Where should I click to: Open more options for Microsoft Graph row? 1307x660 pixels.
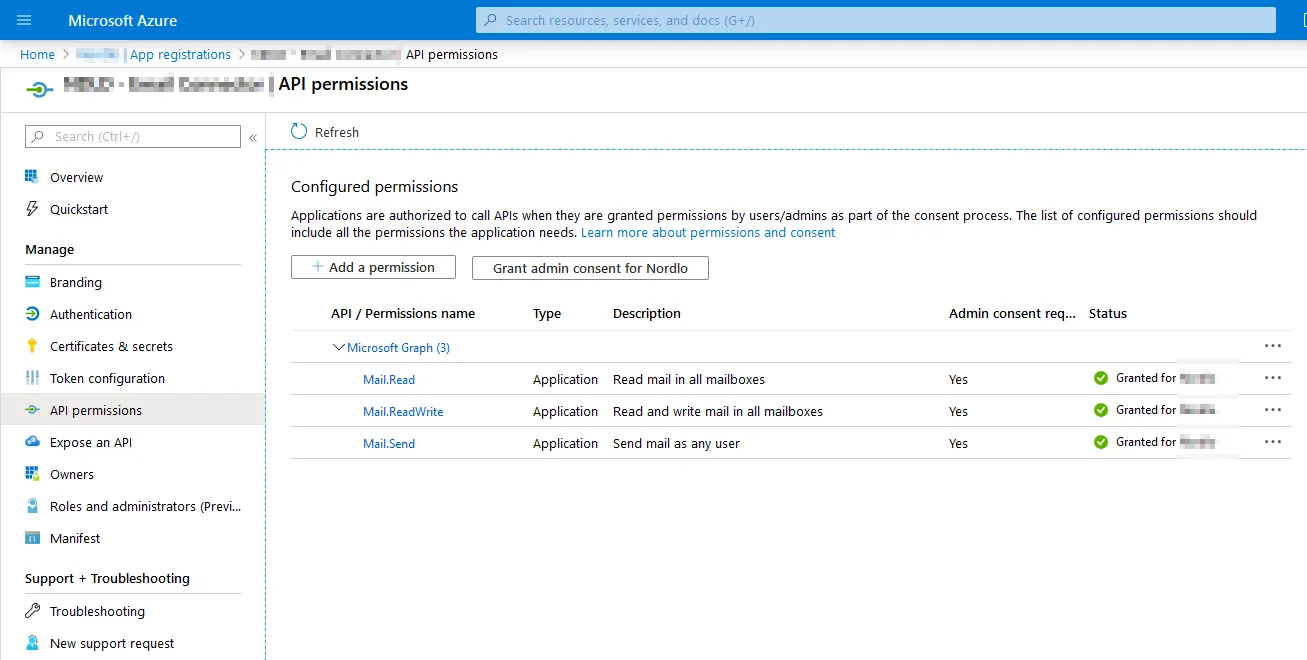[1272, 346]
